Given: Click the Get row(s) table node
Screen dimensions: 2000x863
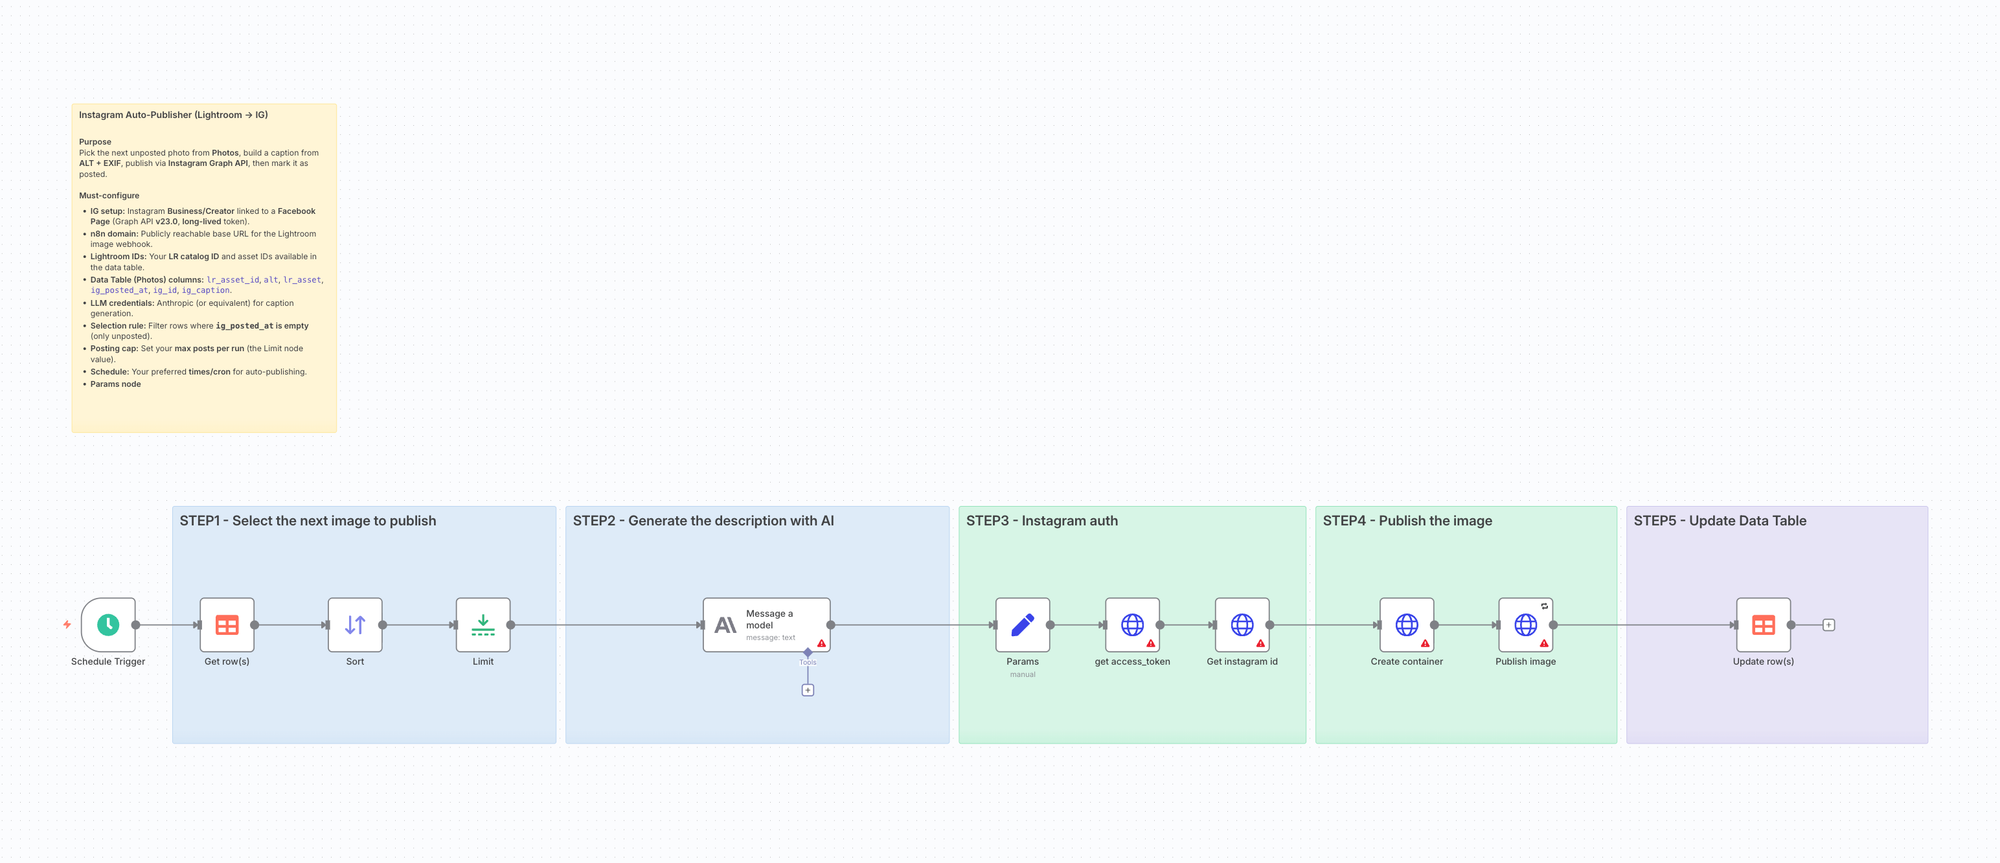Looking at the screenshot, I should click(227, 625).
